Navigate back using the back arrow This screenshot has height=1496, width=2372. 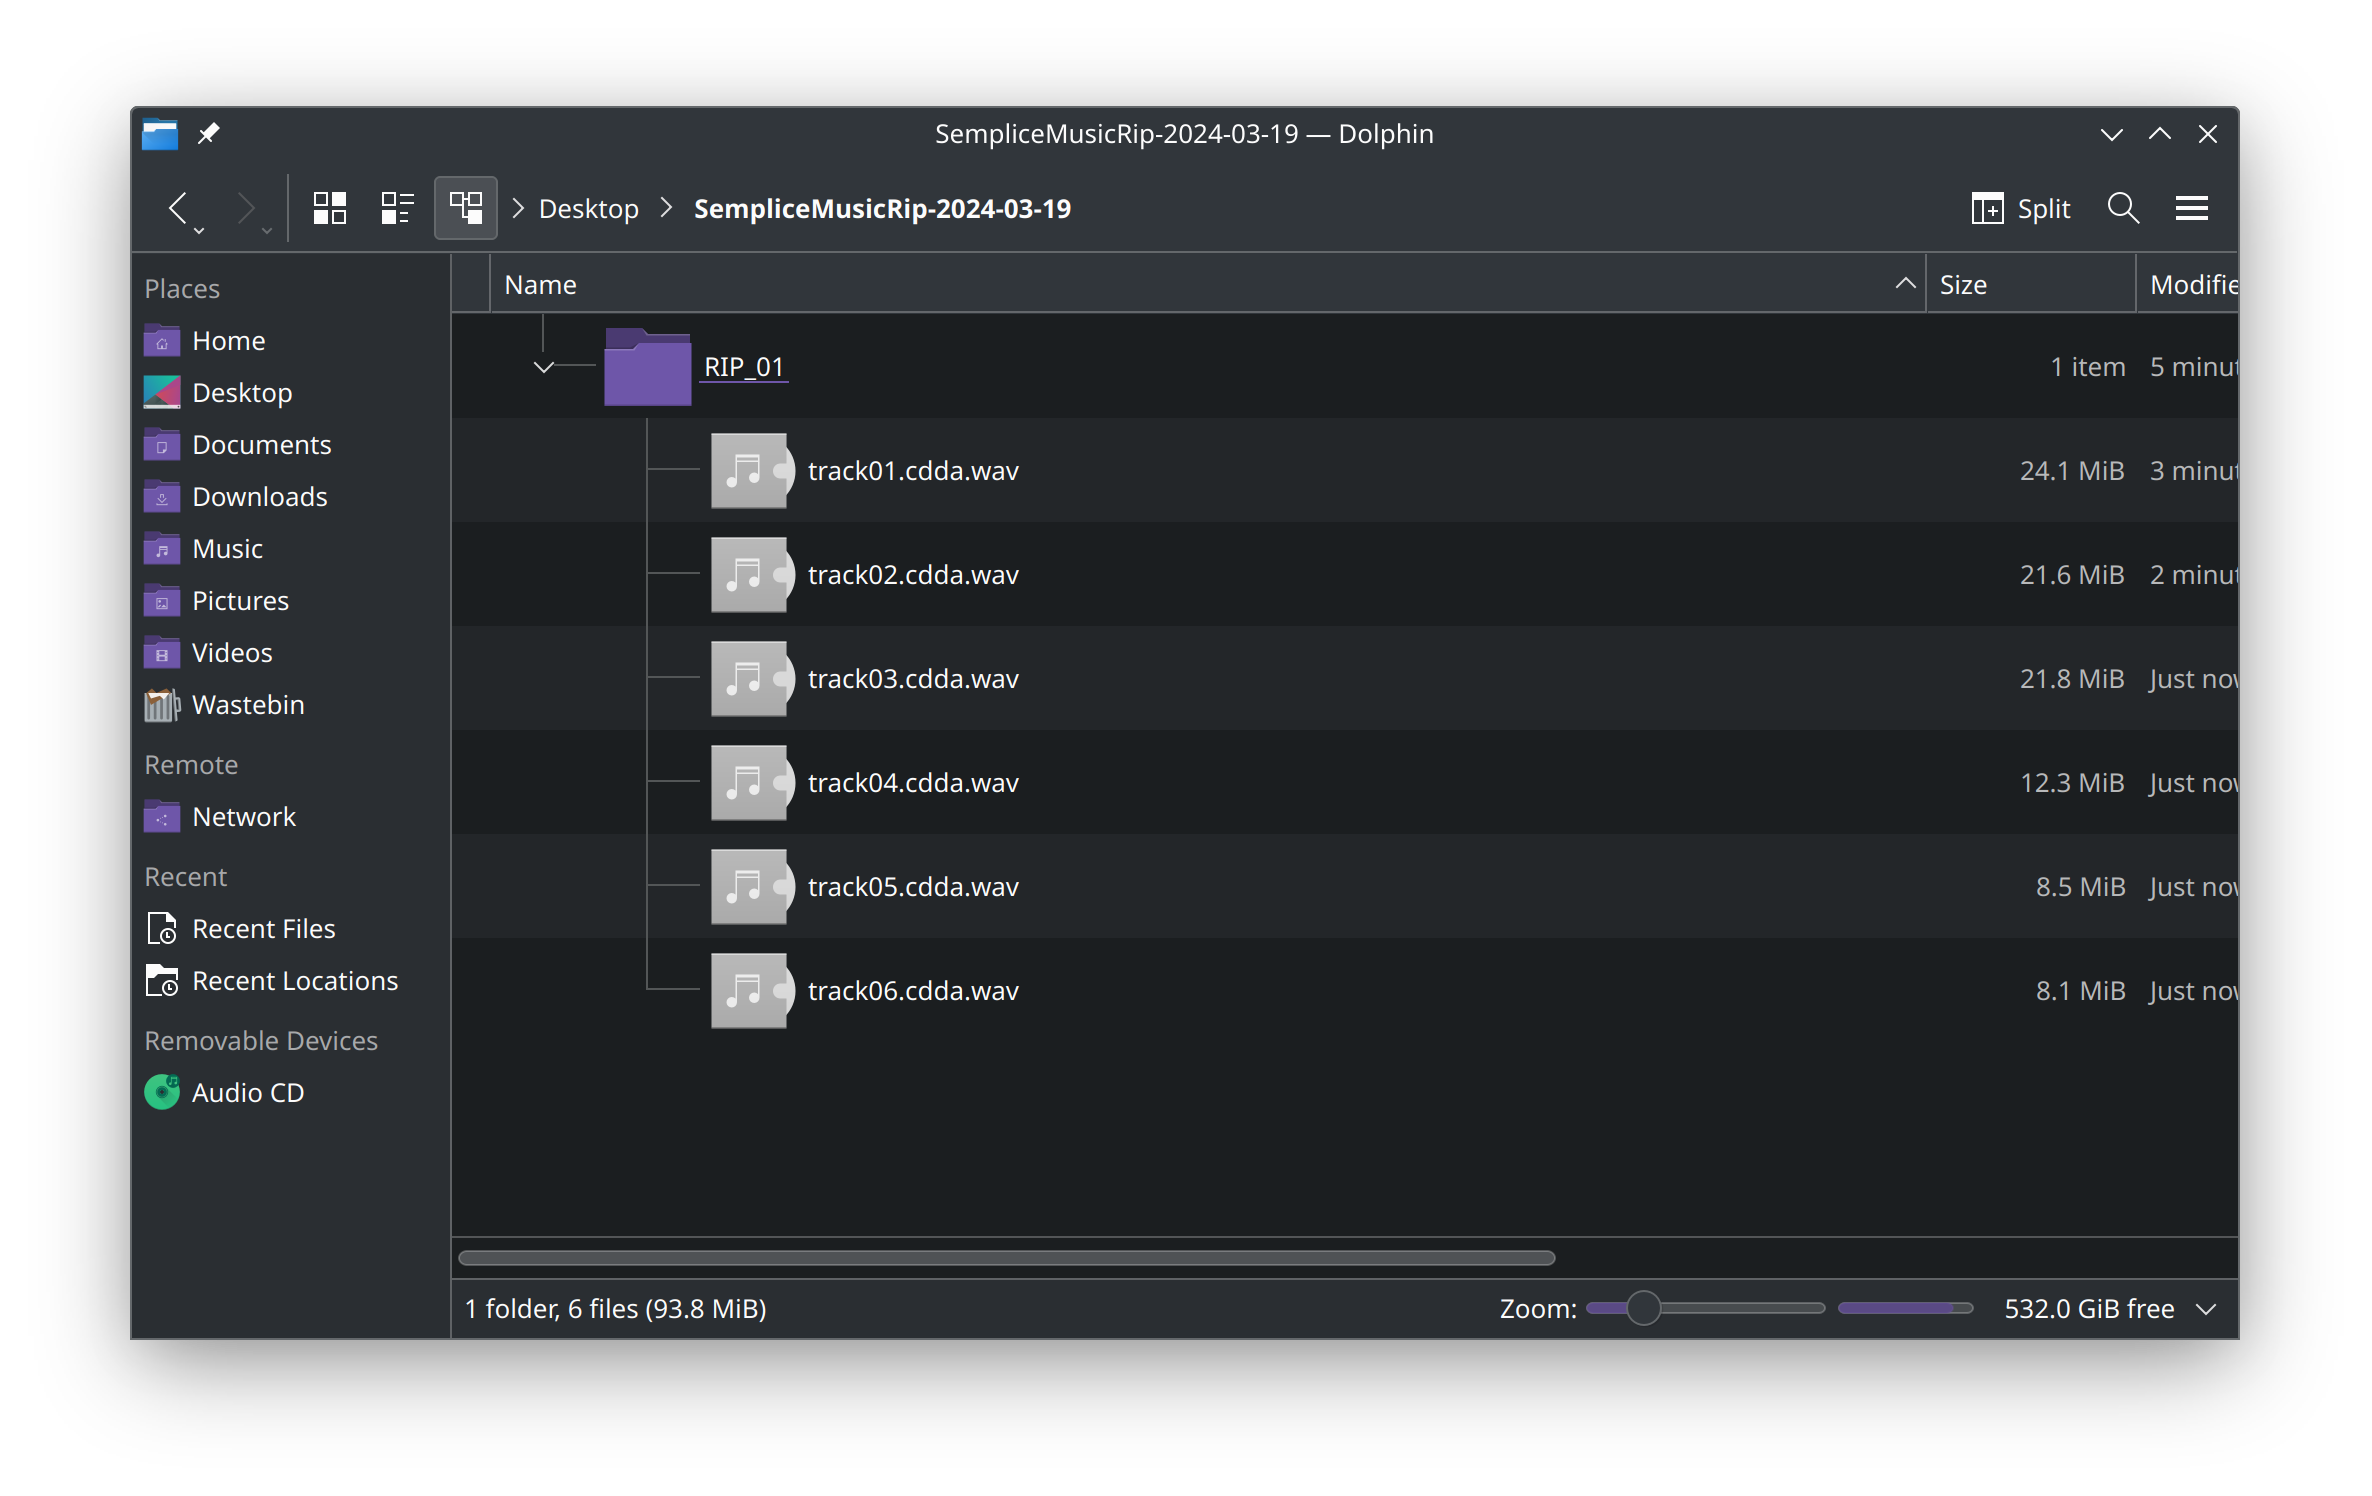pos(182,208)
